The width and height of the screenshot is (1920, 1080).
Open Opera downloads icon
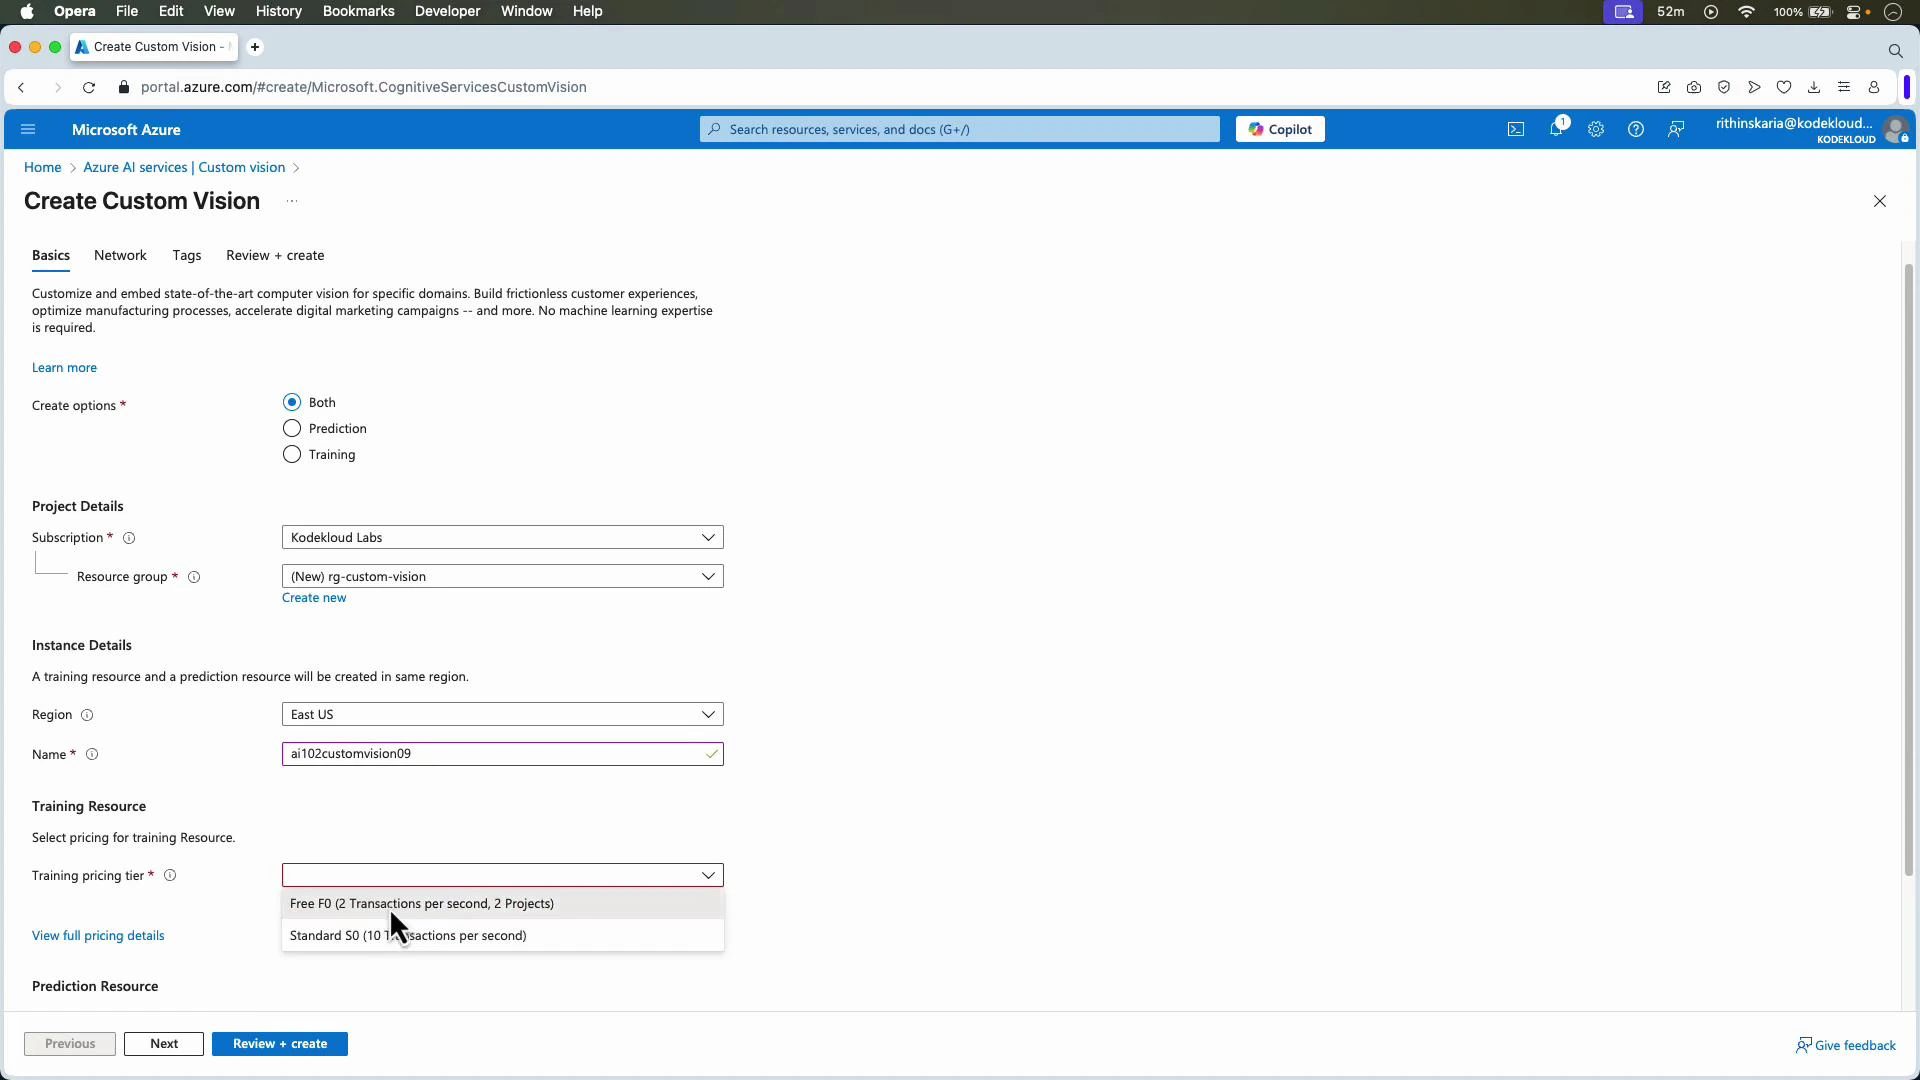tap(1814, 87)
